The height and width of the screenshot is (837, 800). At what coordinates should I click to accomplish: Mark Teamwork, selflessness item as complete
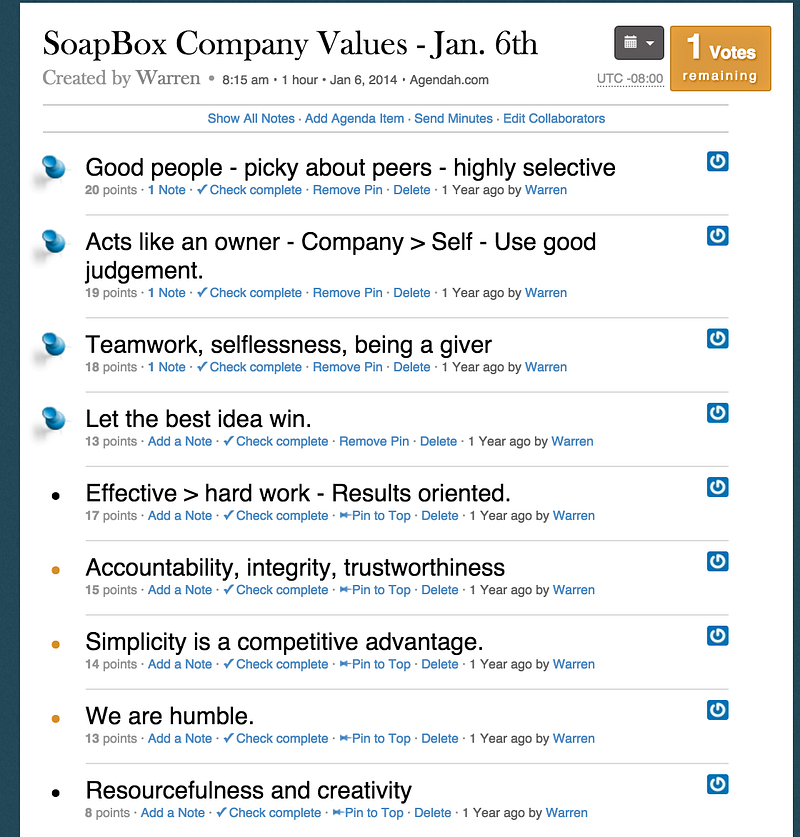pos(249,367)
